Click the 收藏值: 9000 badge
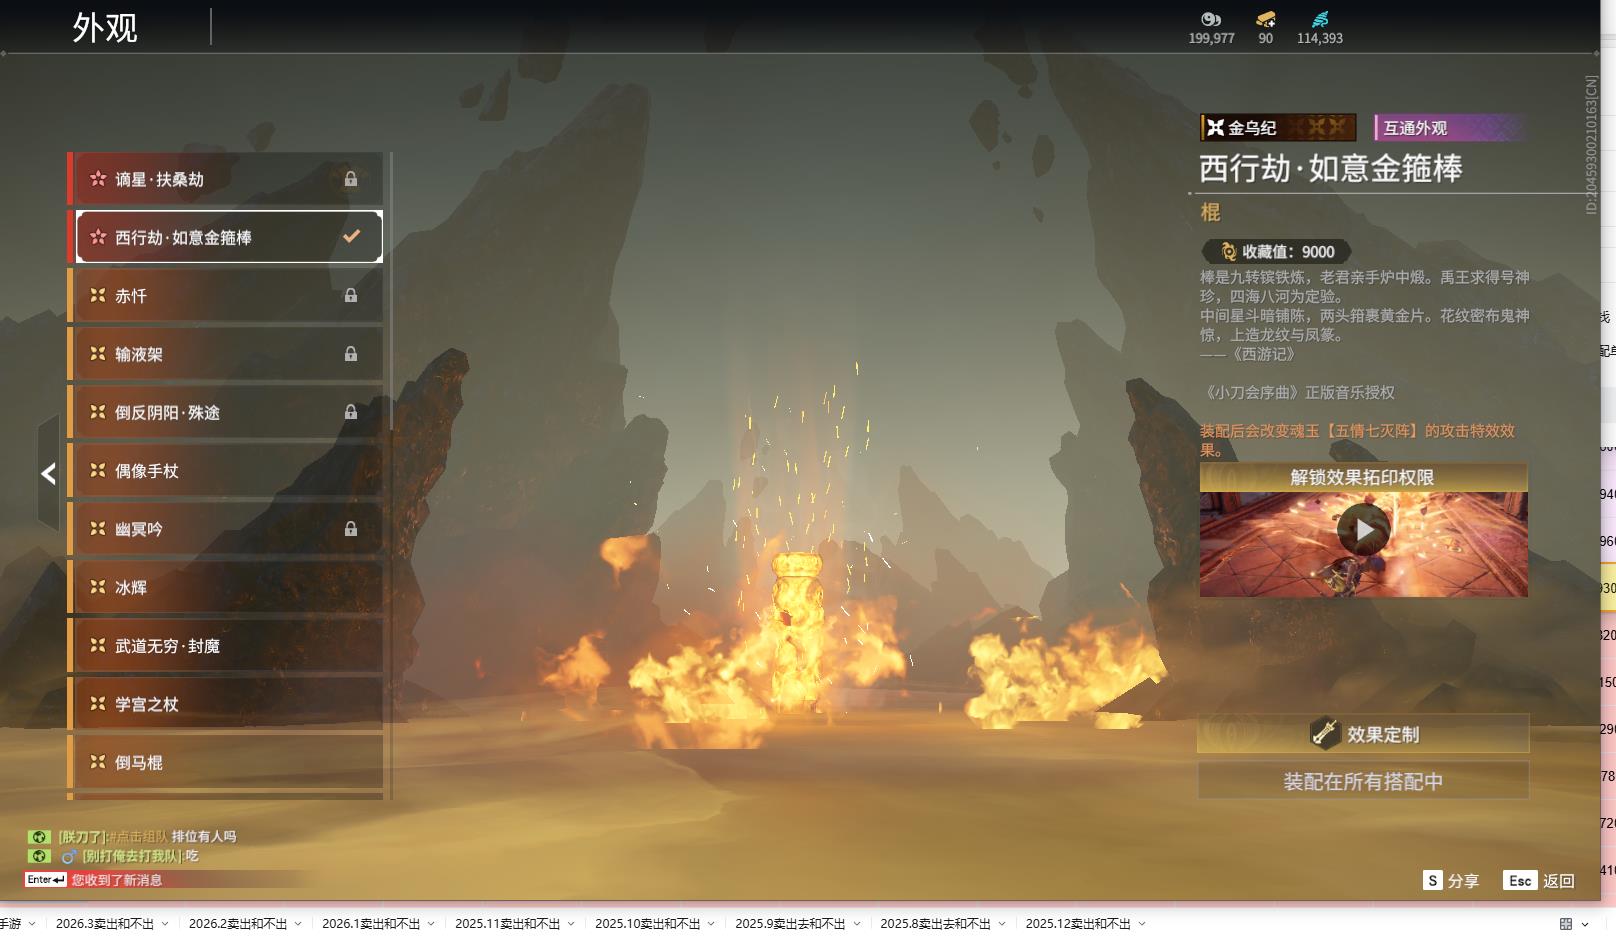Viewport: 1616px width, 939px height. point(1276,252)
